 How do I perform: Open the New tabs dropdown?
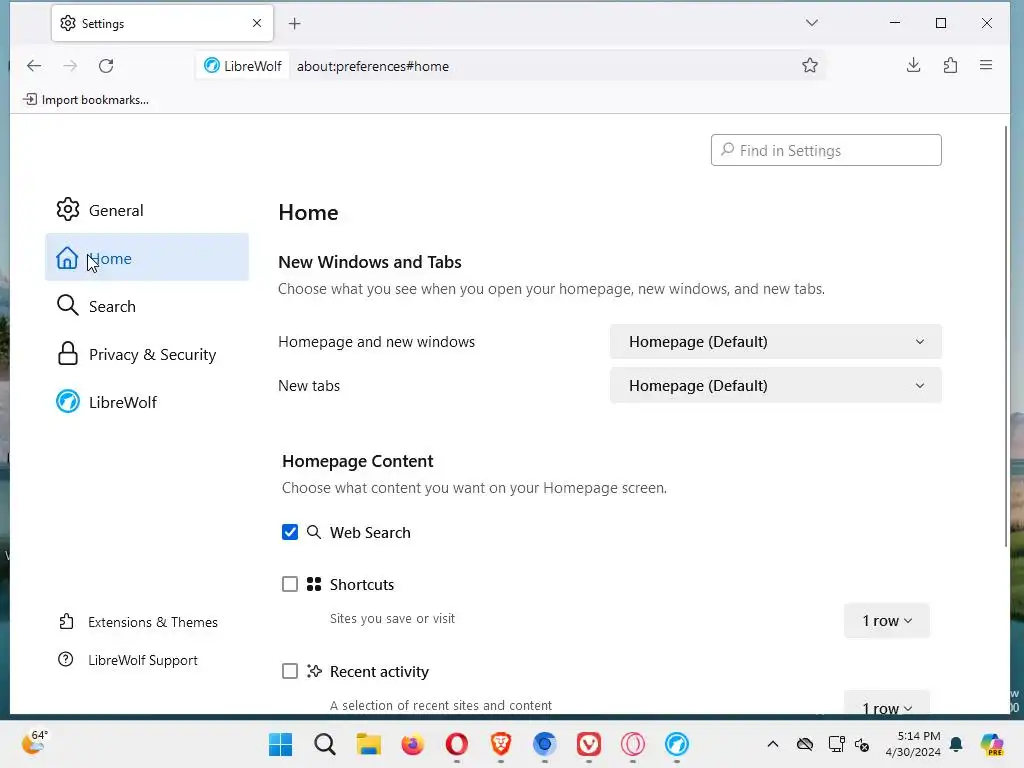point(776,385)
